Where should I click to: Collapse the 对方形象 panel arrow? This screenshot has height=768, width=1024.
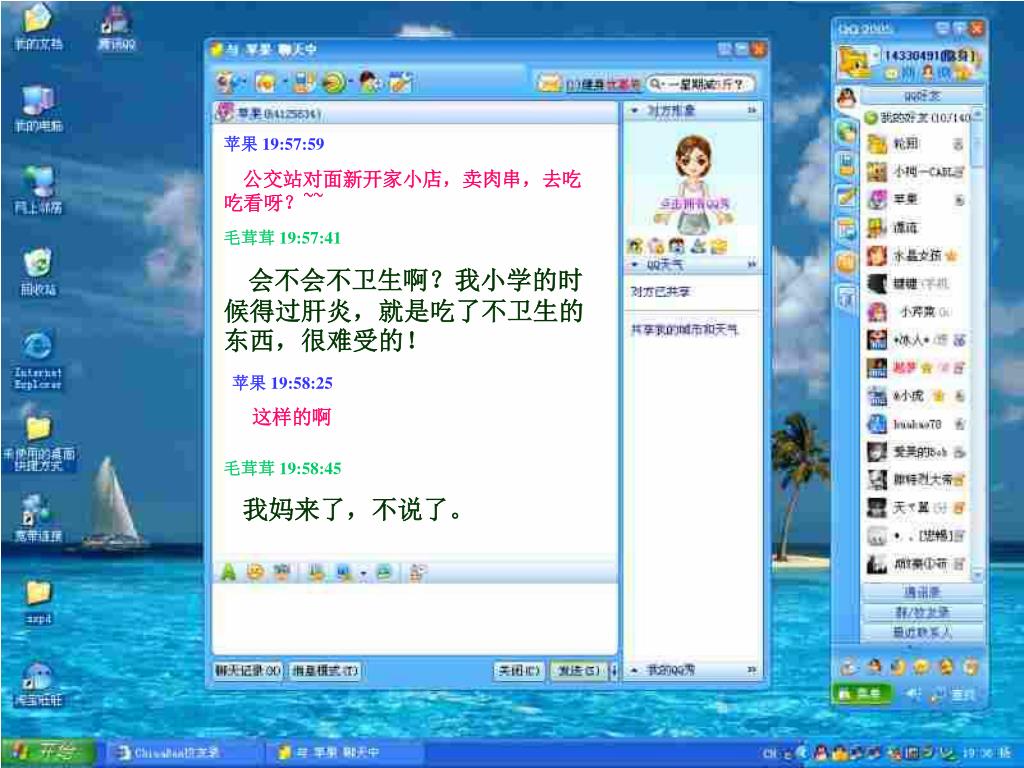pos(633,111)
